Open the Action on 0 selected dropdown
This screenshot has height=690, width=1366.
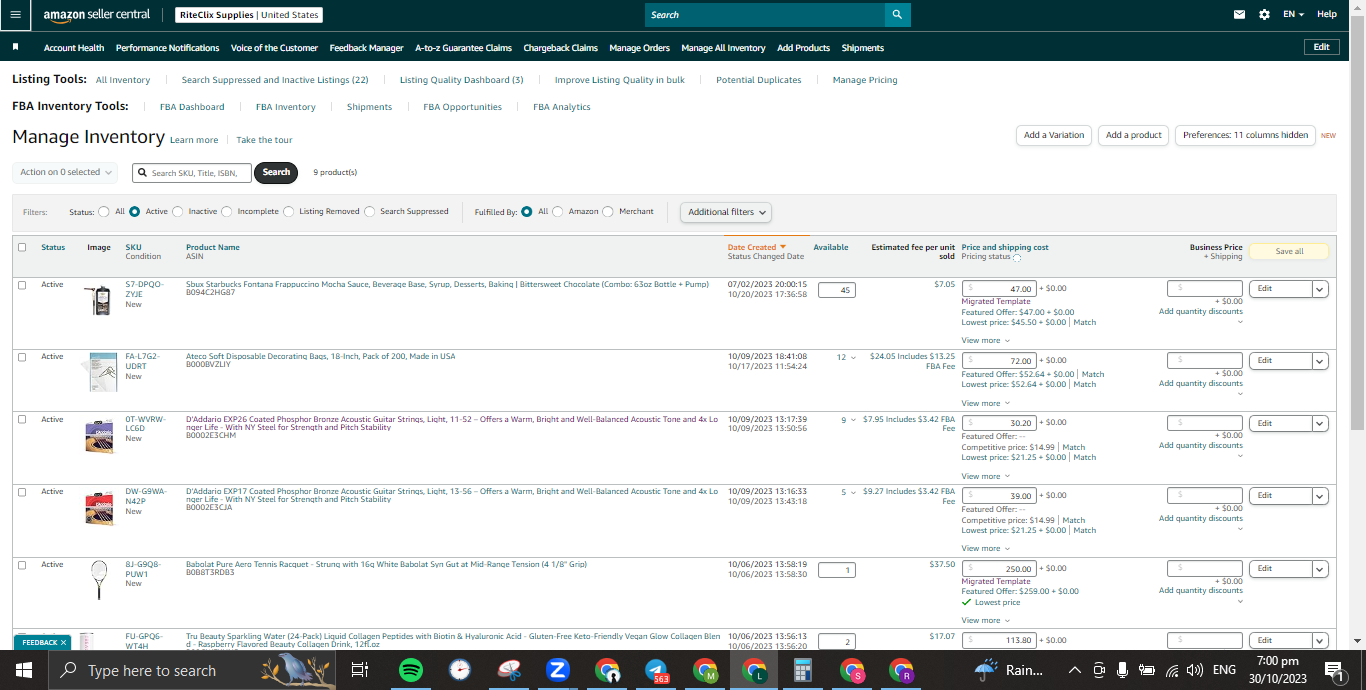65,172
